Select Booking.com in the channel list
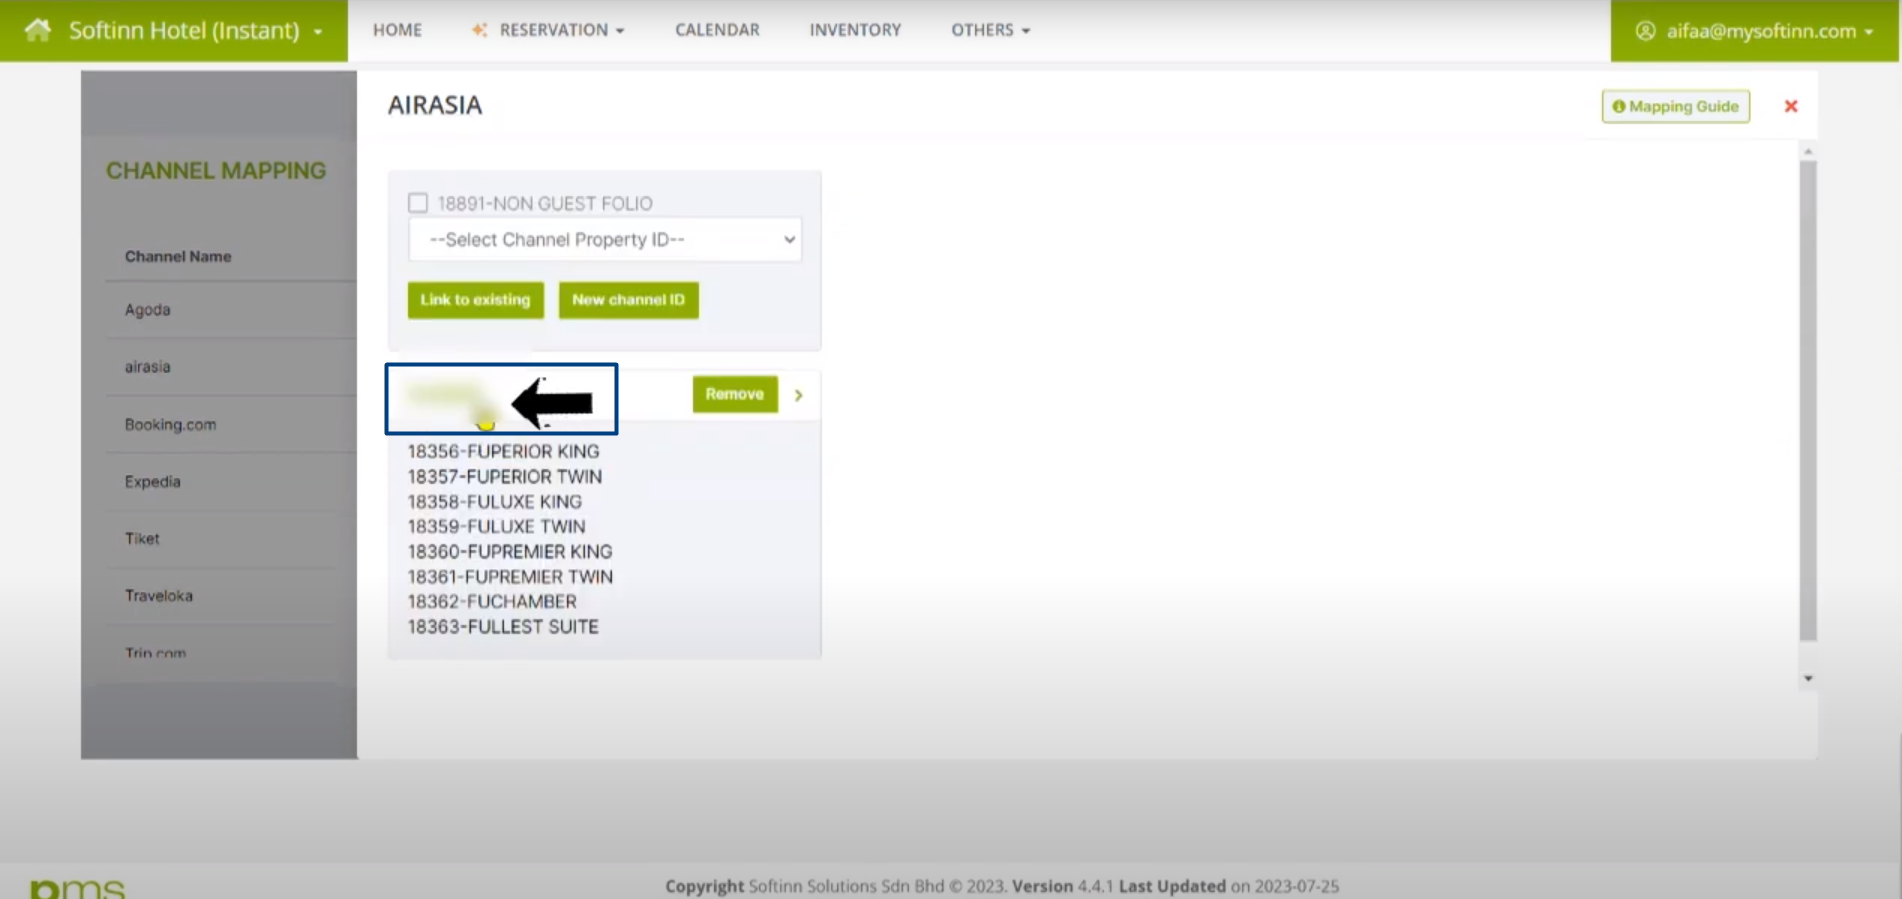 tap(170, 424)
